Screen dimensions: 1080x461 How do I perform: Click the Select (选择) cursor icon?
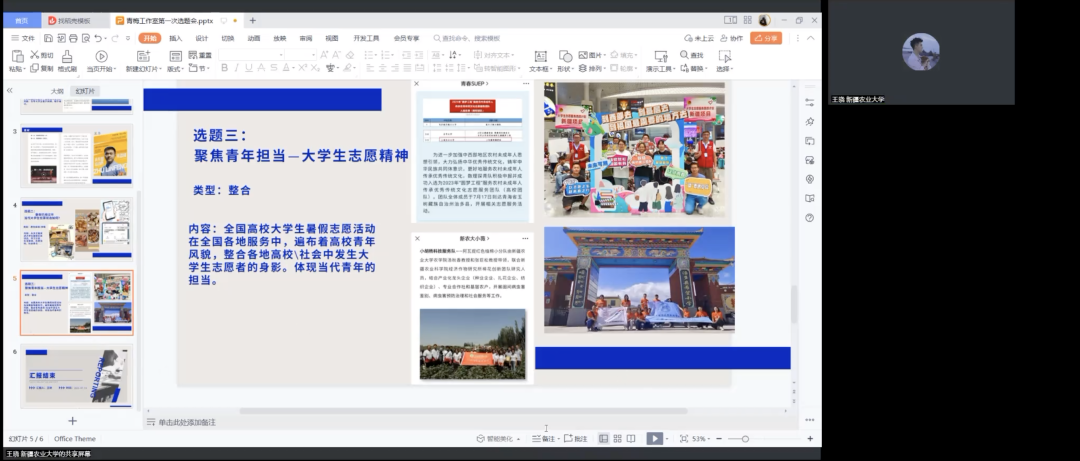coord(724,56)
